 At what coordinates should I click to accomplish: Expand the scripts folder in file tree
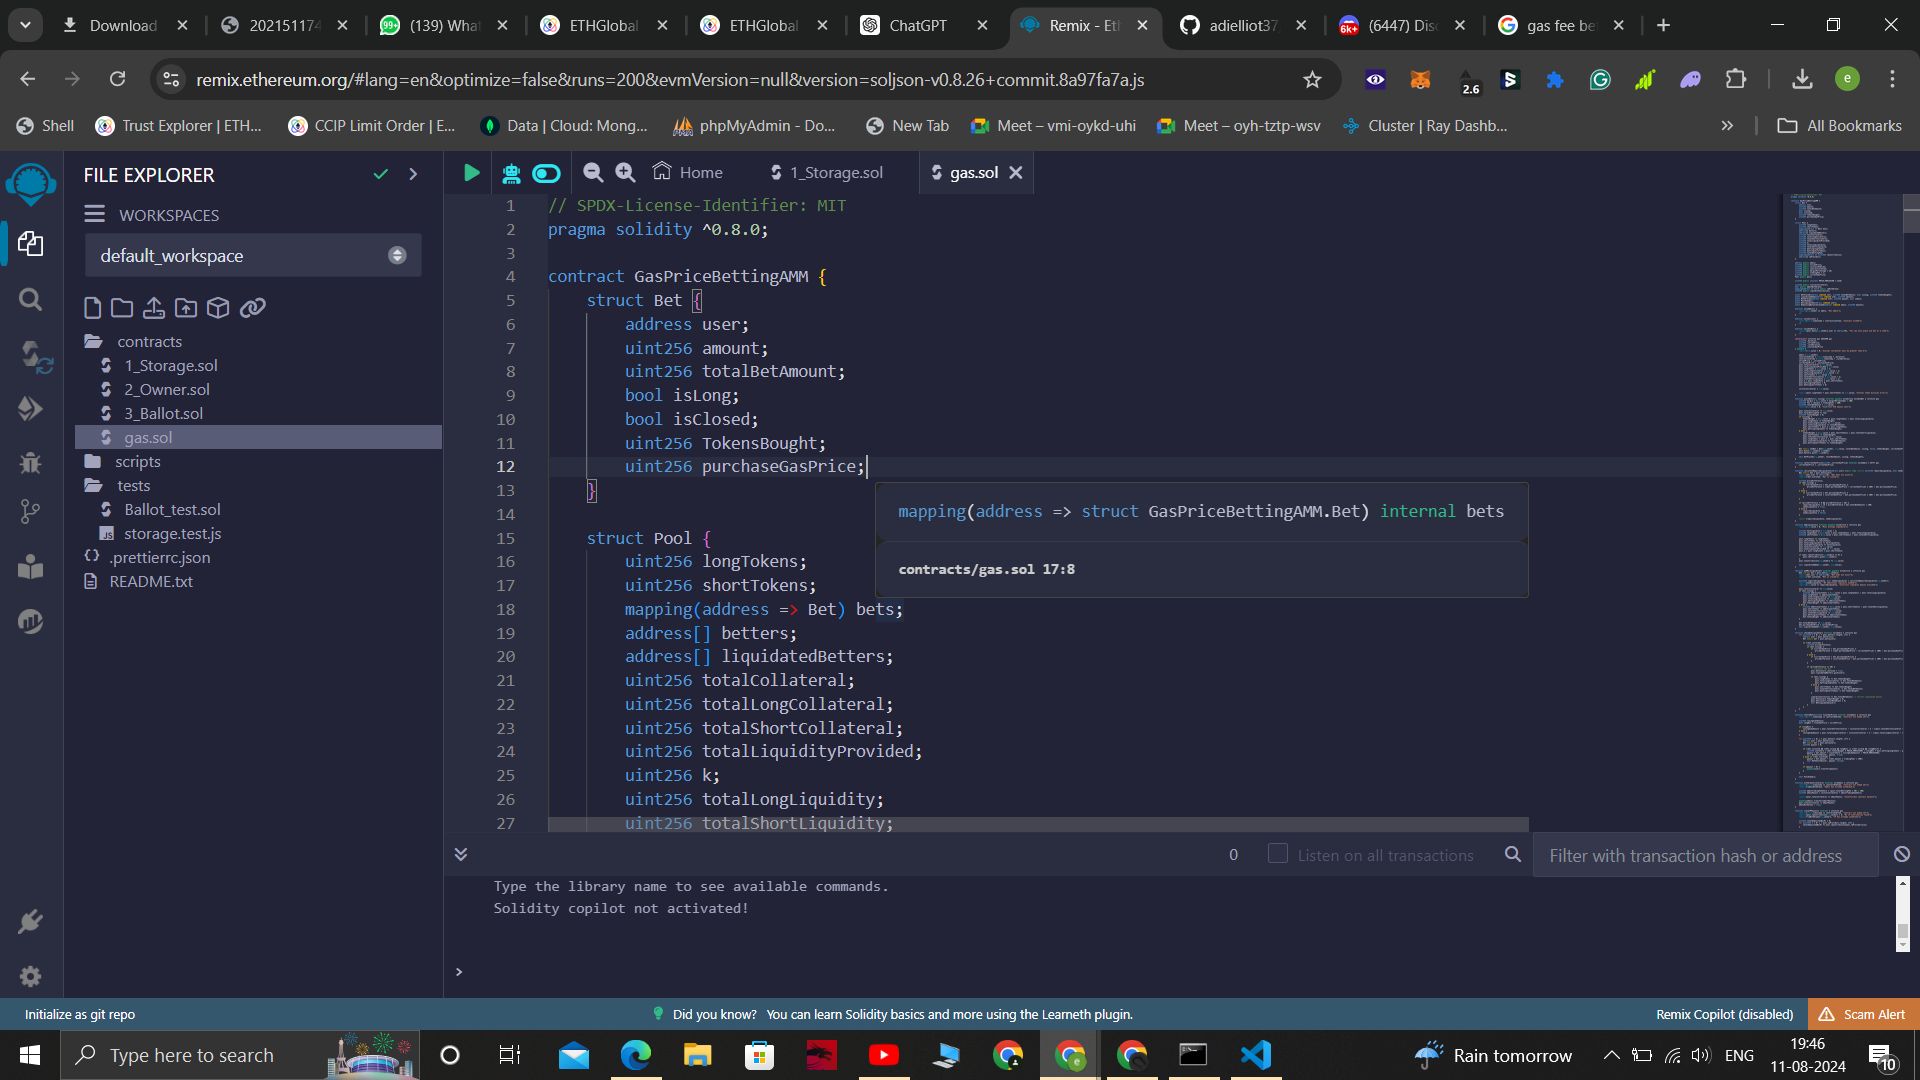click(137, 460)
